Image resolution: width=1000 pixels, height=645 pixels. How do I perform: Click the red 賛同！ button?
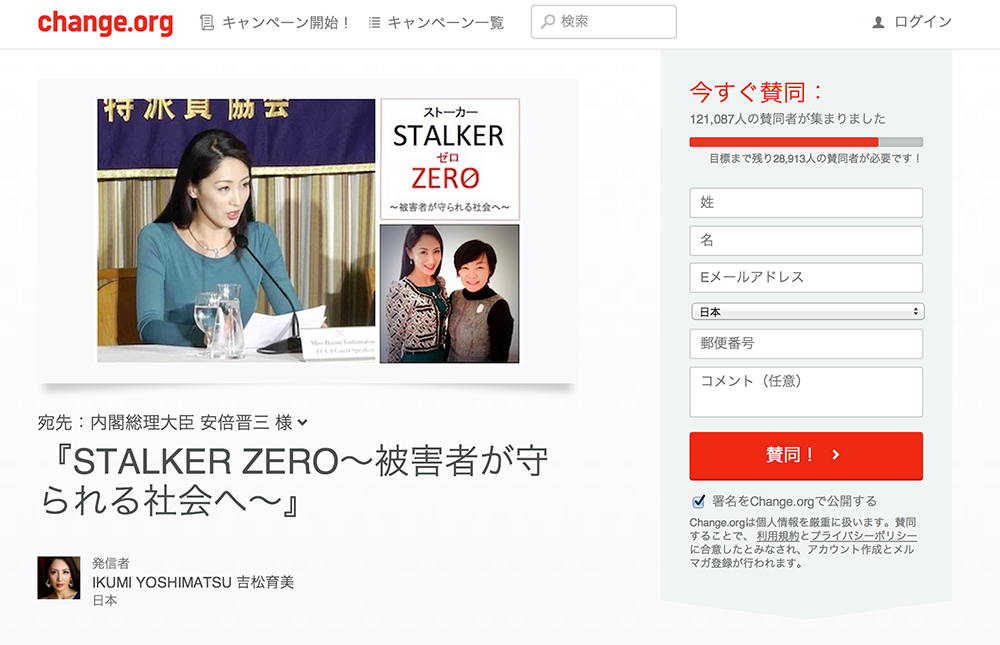pos(806,456)
